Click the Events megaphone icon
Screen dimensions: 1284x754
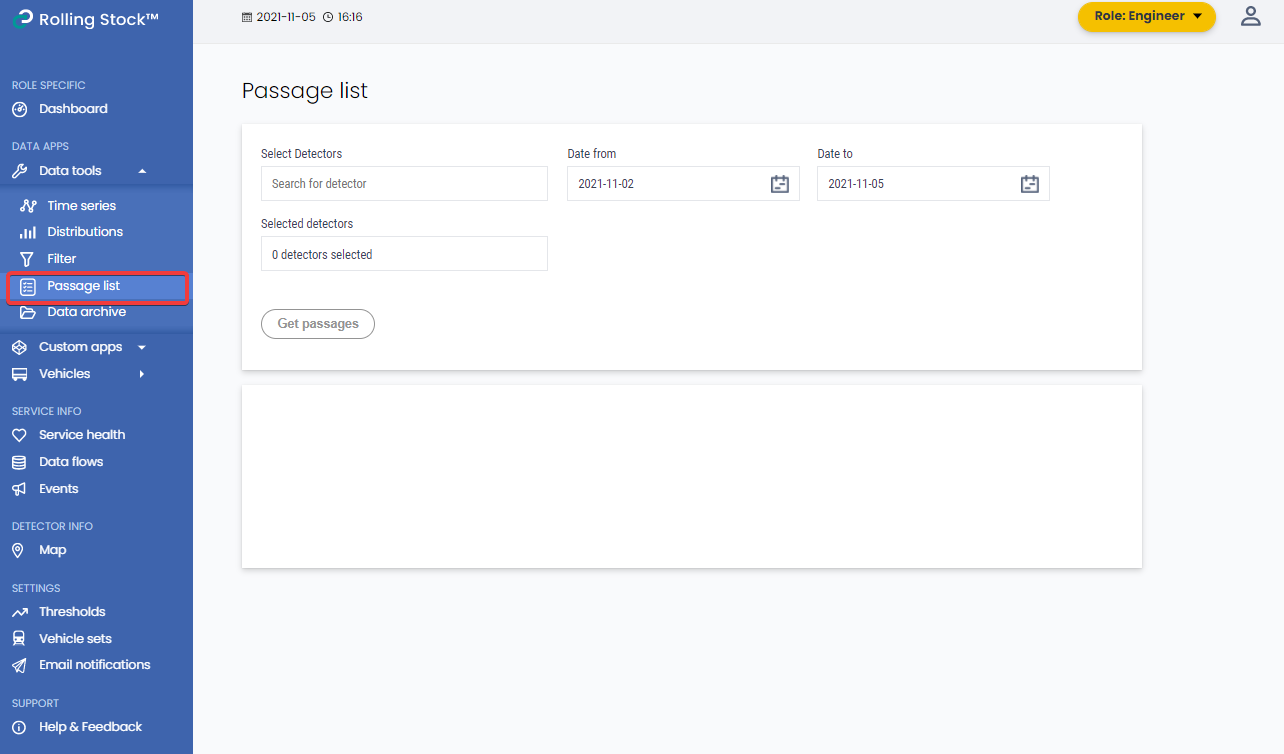pos(19,489)
